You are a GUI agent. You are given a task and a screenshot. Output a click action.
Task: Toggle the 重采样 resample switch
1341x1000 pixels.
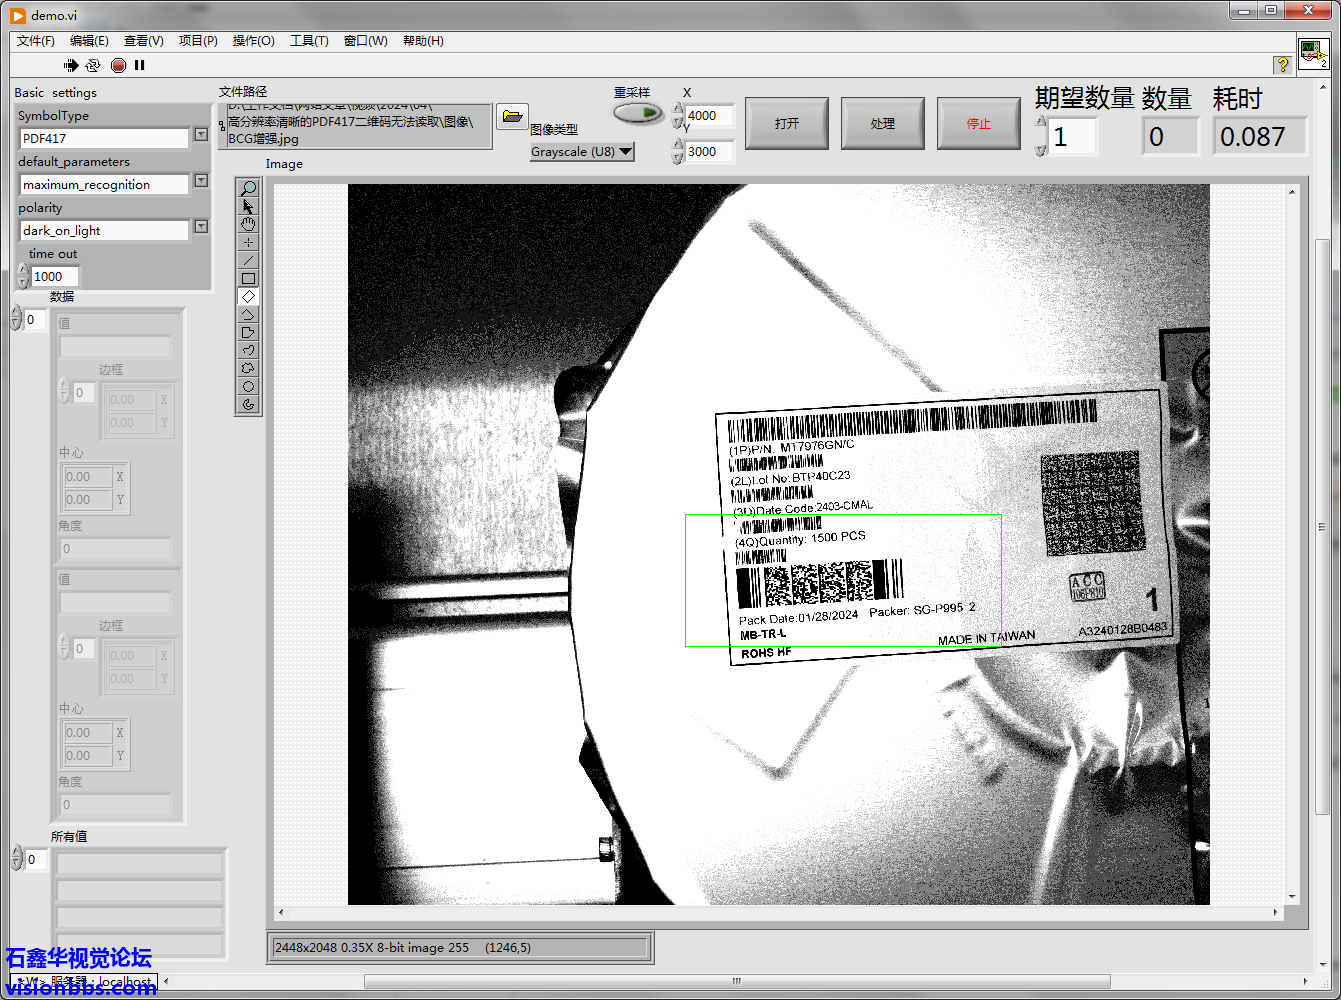637,113
